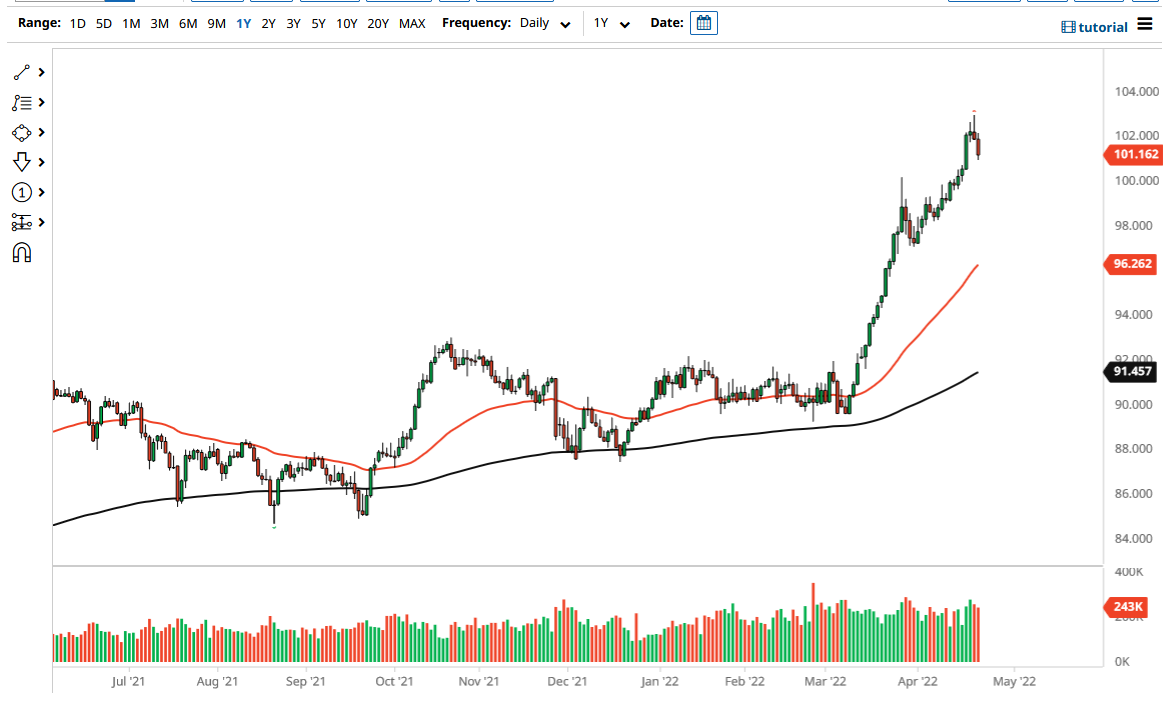Select the shape drawing tool
This screenshot has height=704, width=1168.
(20, 132)
